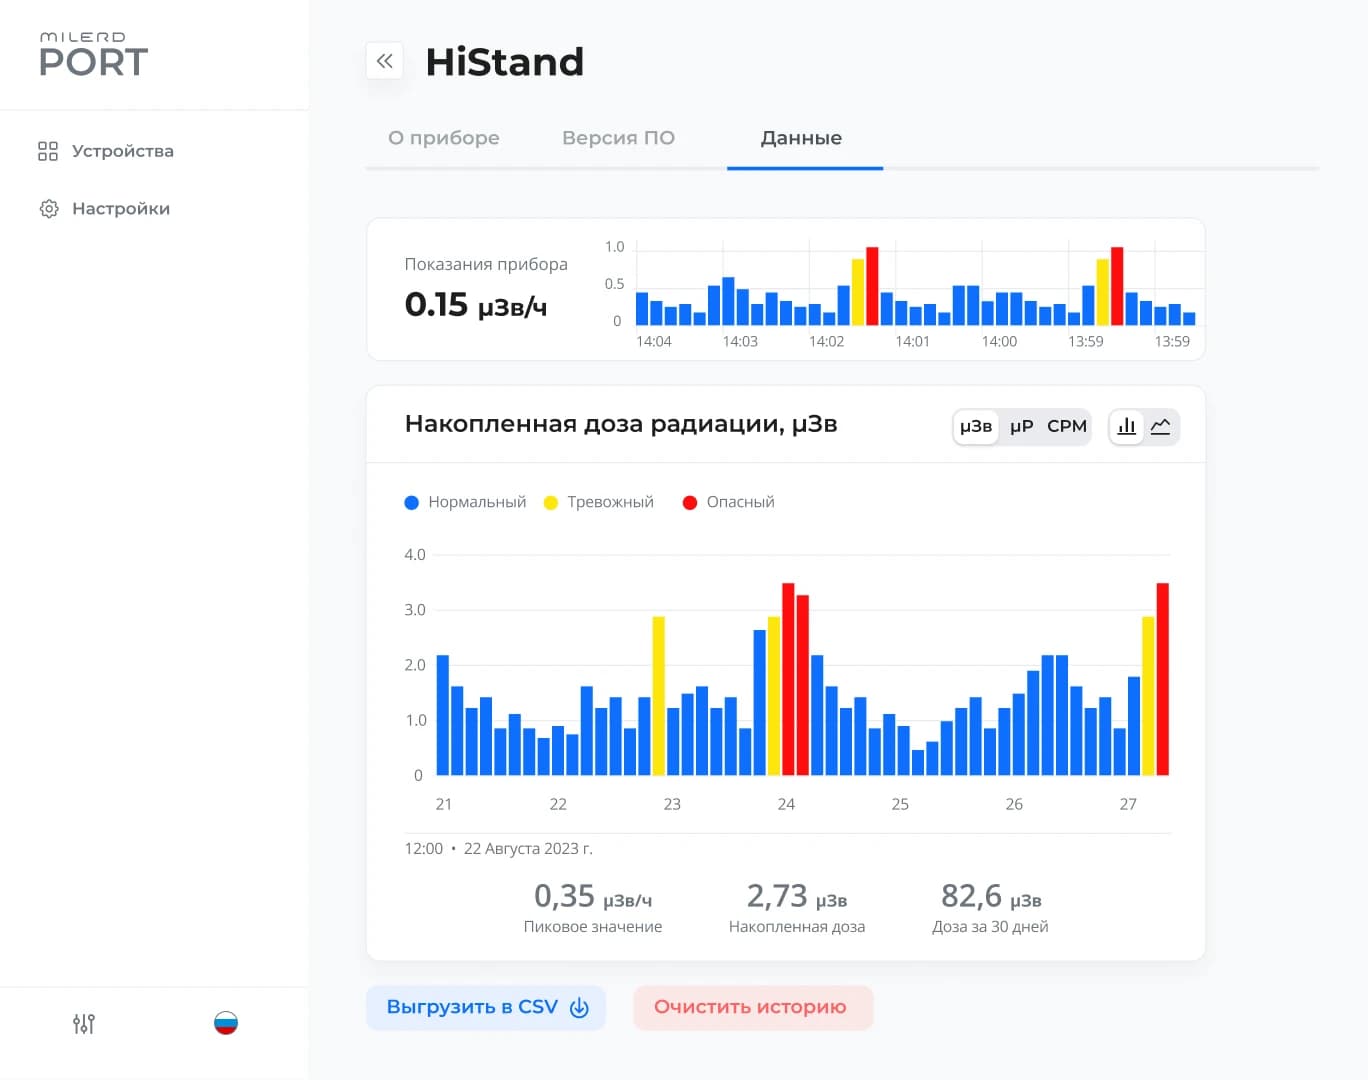The image size is (1368, 1080).
Task: Switch units to μР
Action: [1021, 427]
